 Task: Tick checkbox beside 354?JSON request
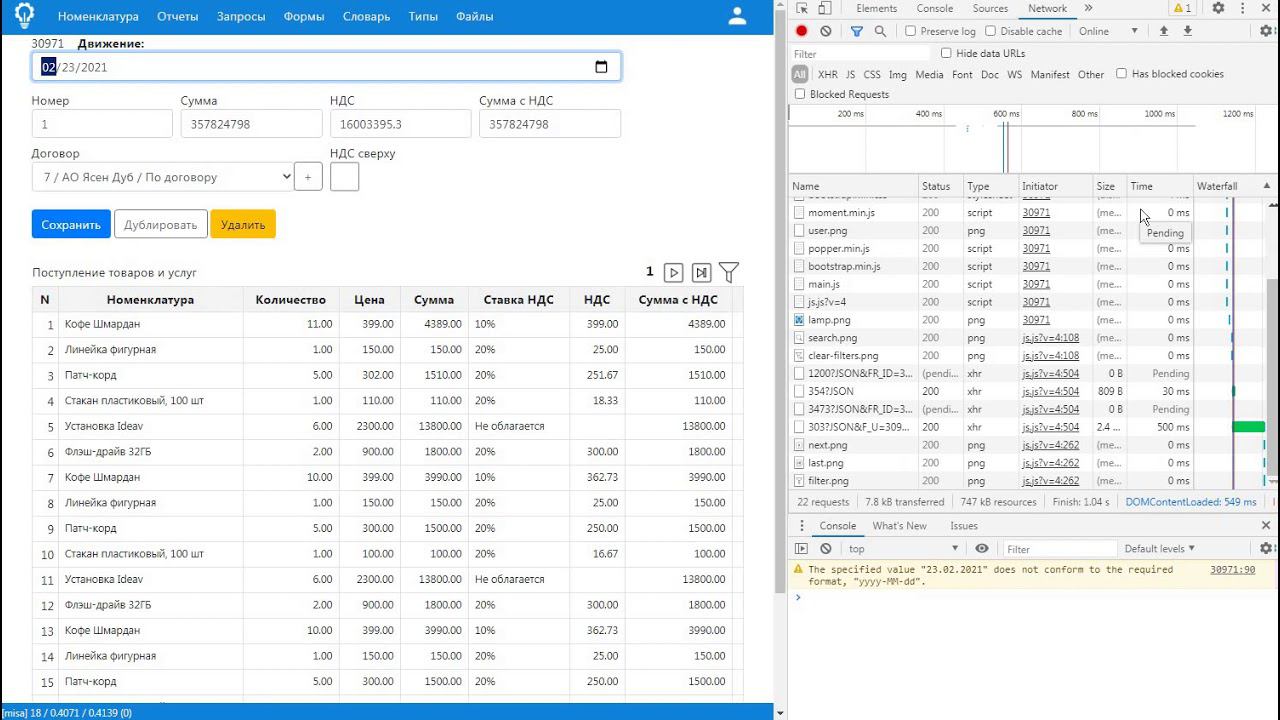(x=799, y=391)
